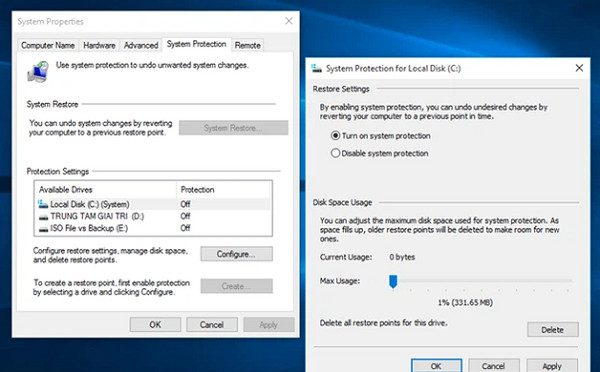Click the Local Disk (C:) drive icon in list

tap(43, 204)
